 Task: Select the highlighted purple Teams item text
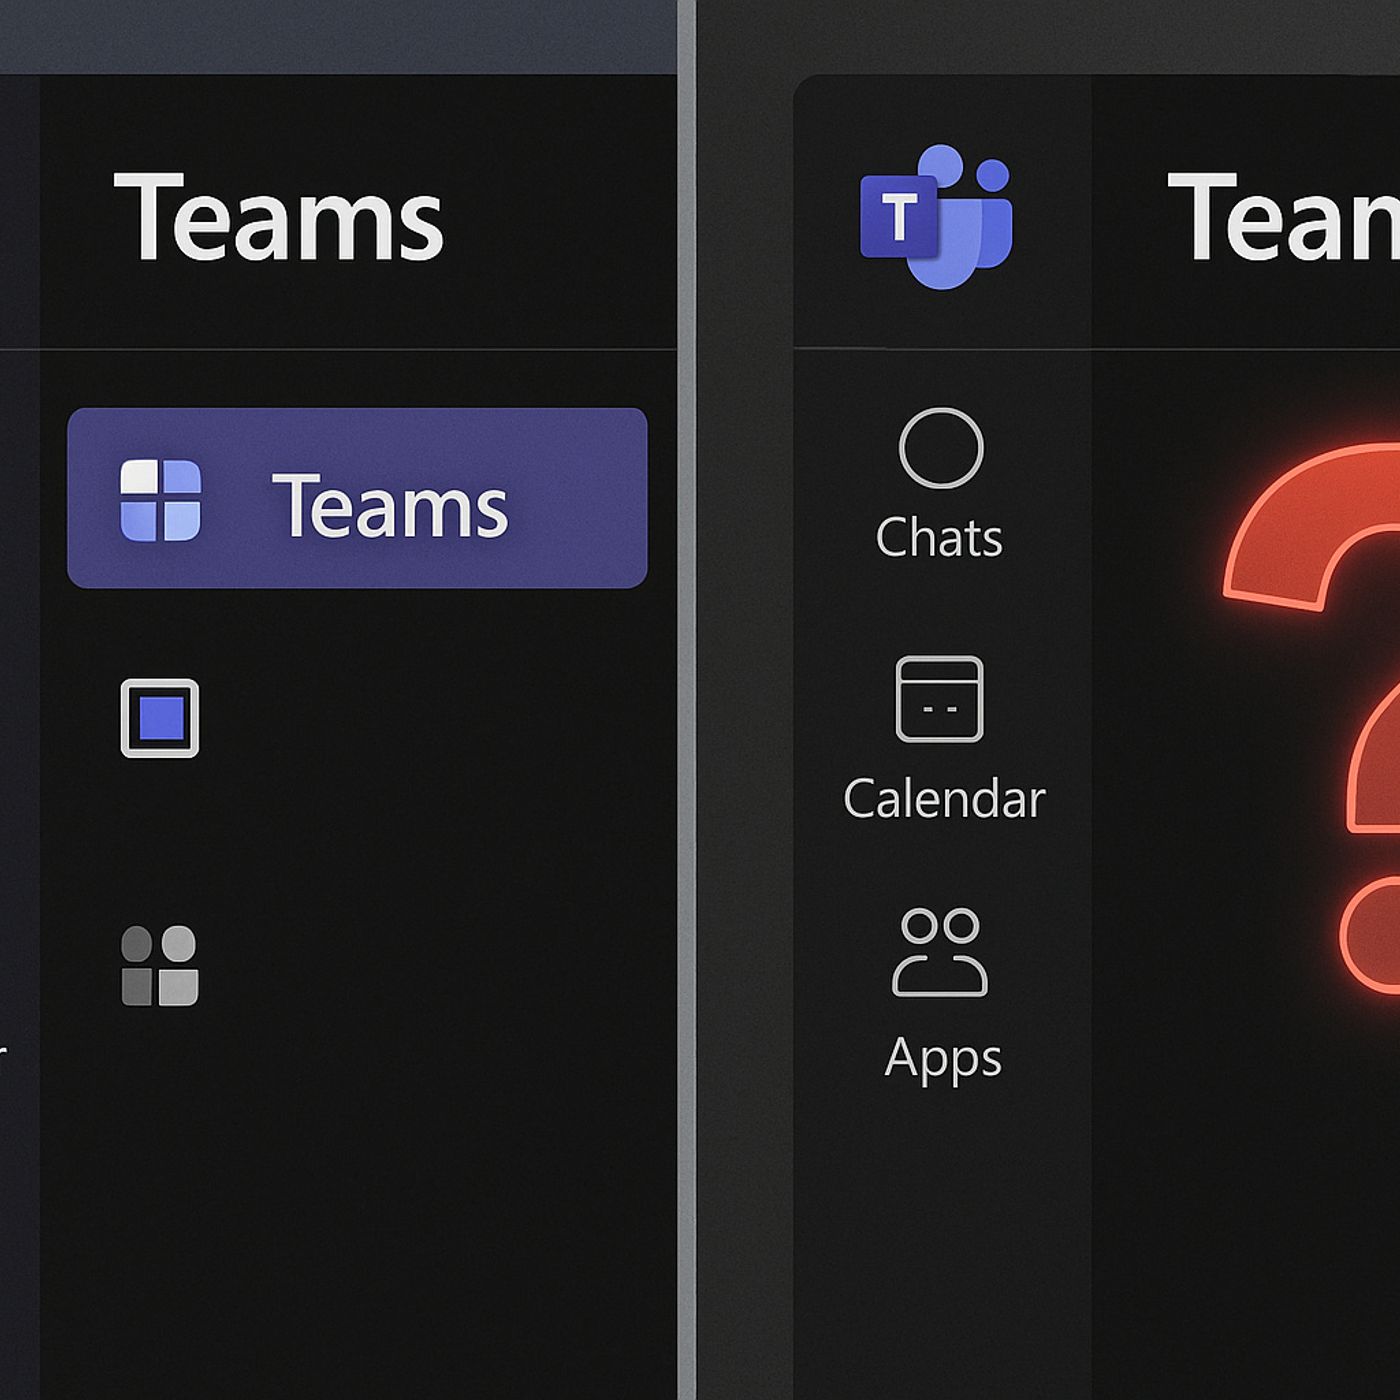pos(390,506)
